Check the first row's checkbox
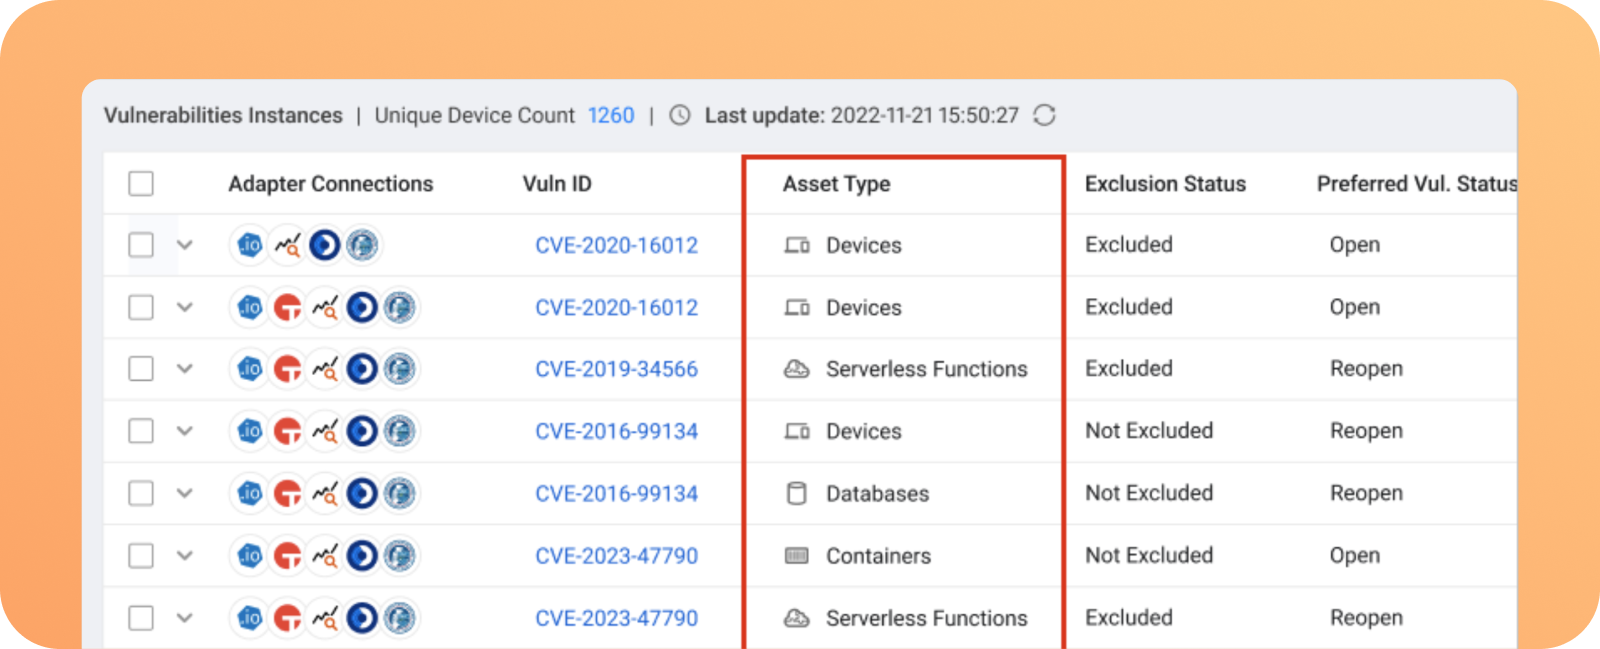 (x=141, y=245)
